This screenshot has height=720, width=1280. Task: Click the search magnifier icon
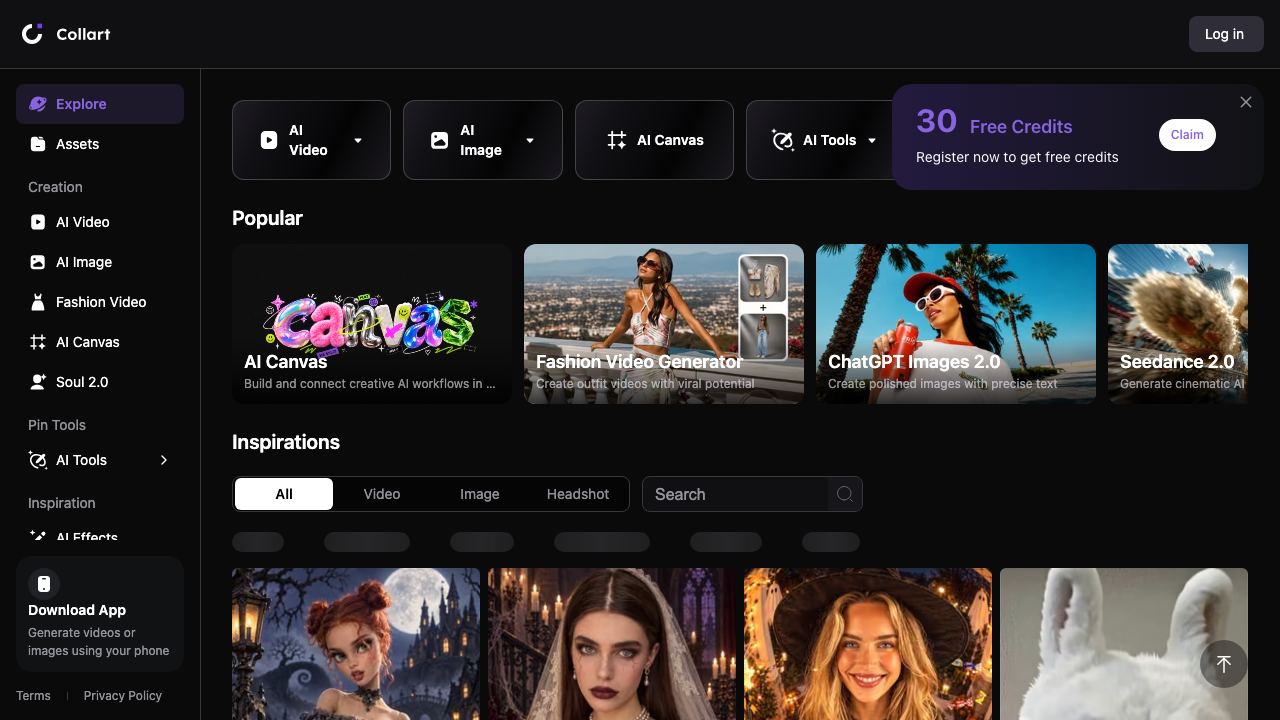point(845,494)
